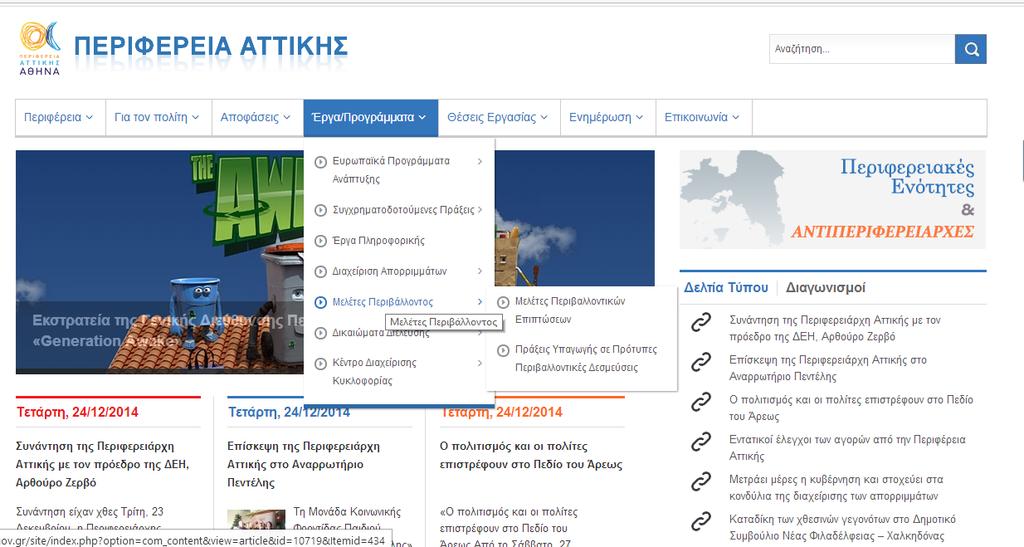Click link icon next to Συνάντηση της Περιφερειάρχη news

701,322
